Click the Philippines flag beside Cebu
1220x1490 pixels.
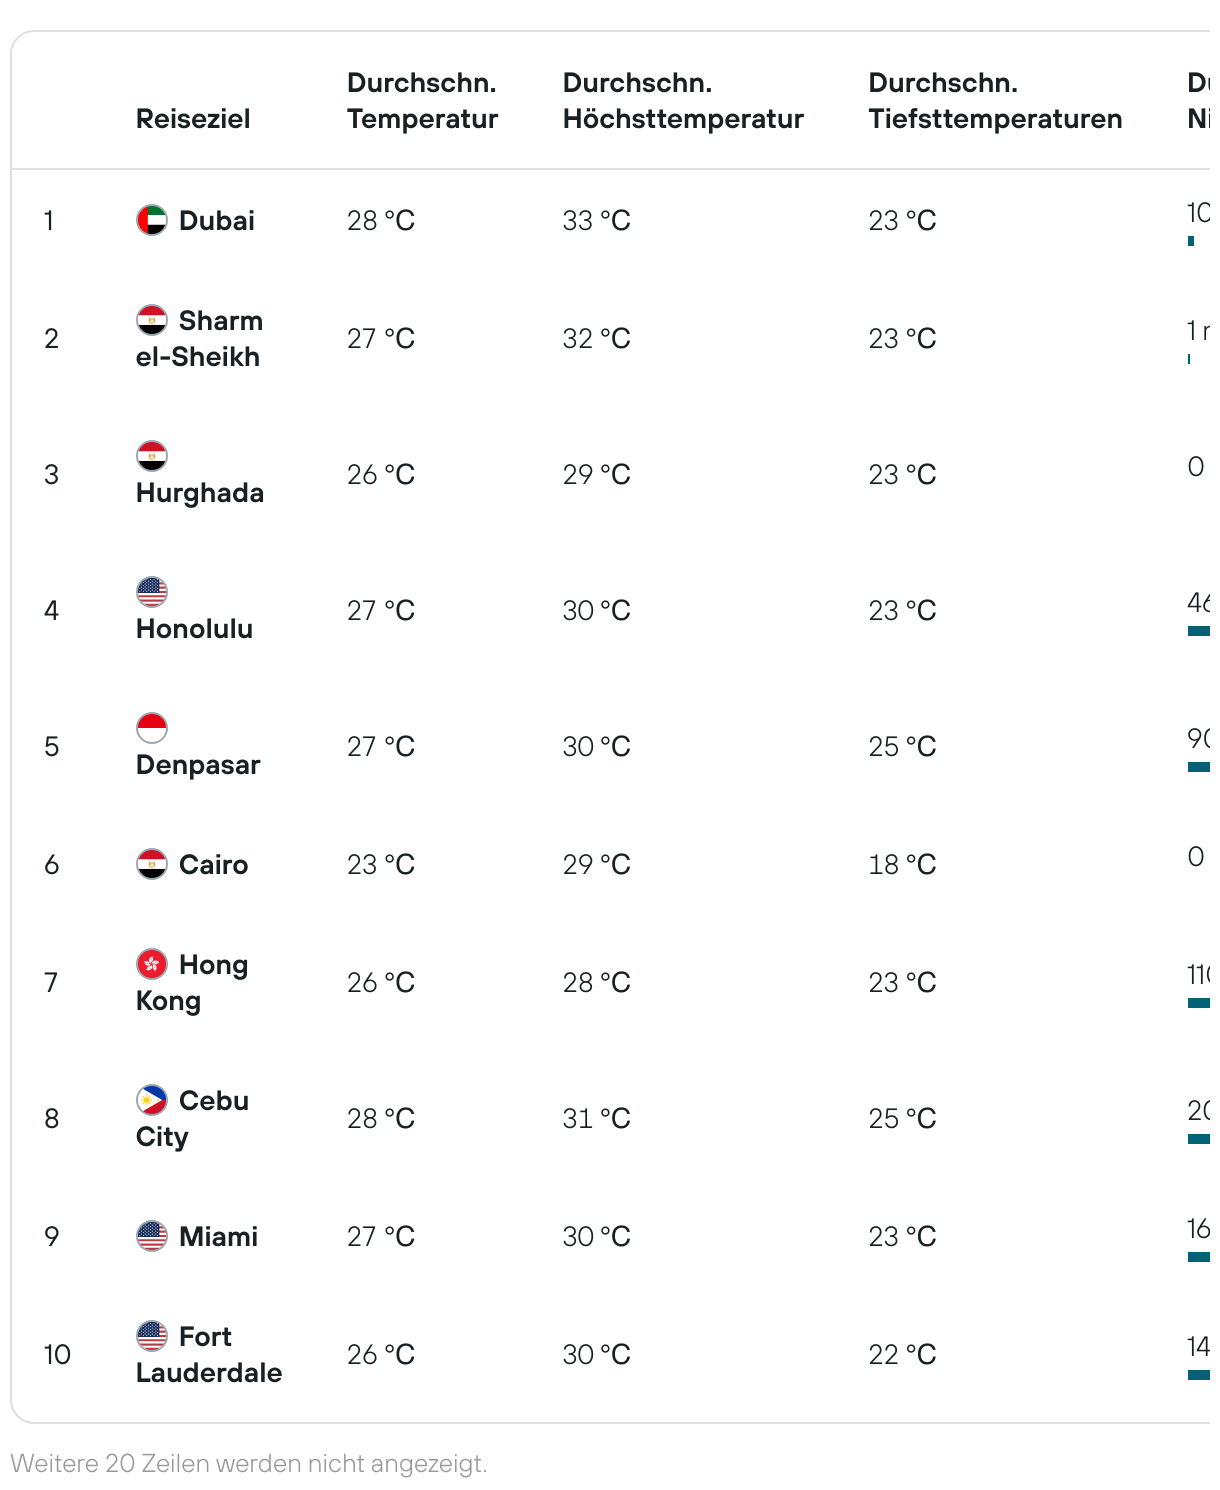click(152, 1100)
